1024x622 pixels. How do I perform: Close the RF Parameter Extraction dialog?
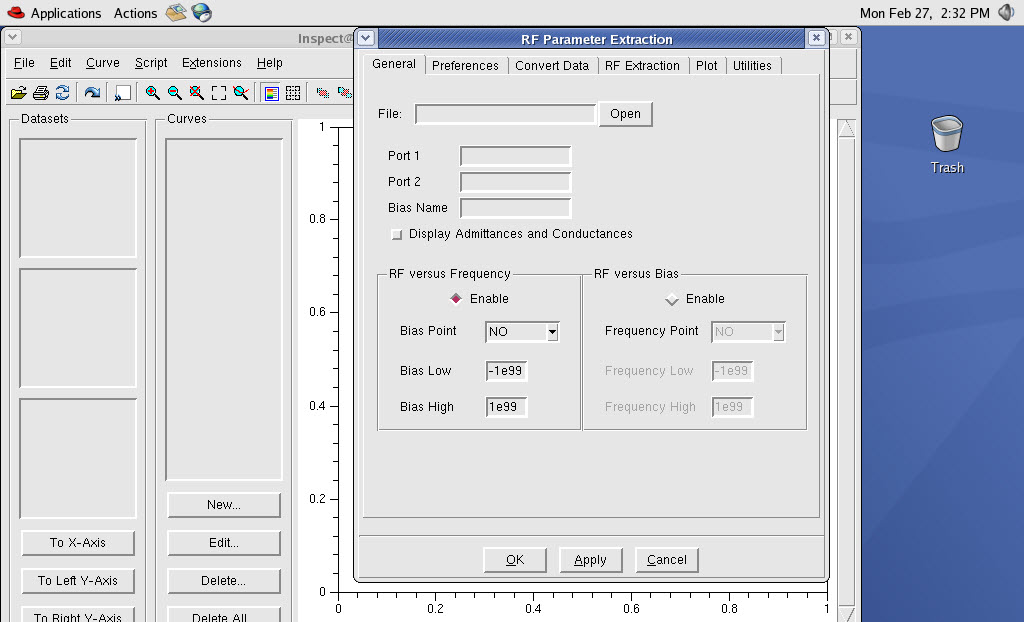point(816,38)
